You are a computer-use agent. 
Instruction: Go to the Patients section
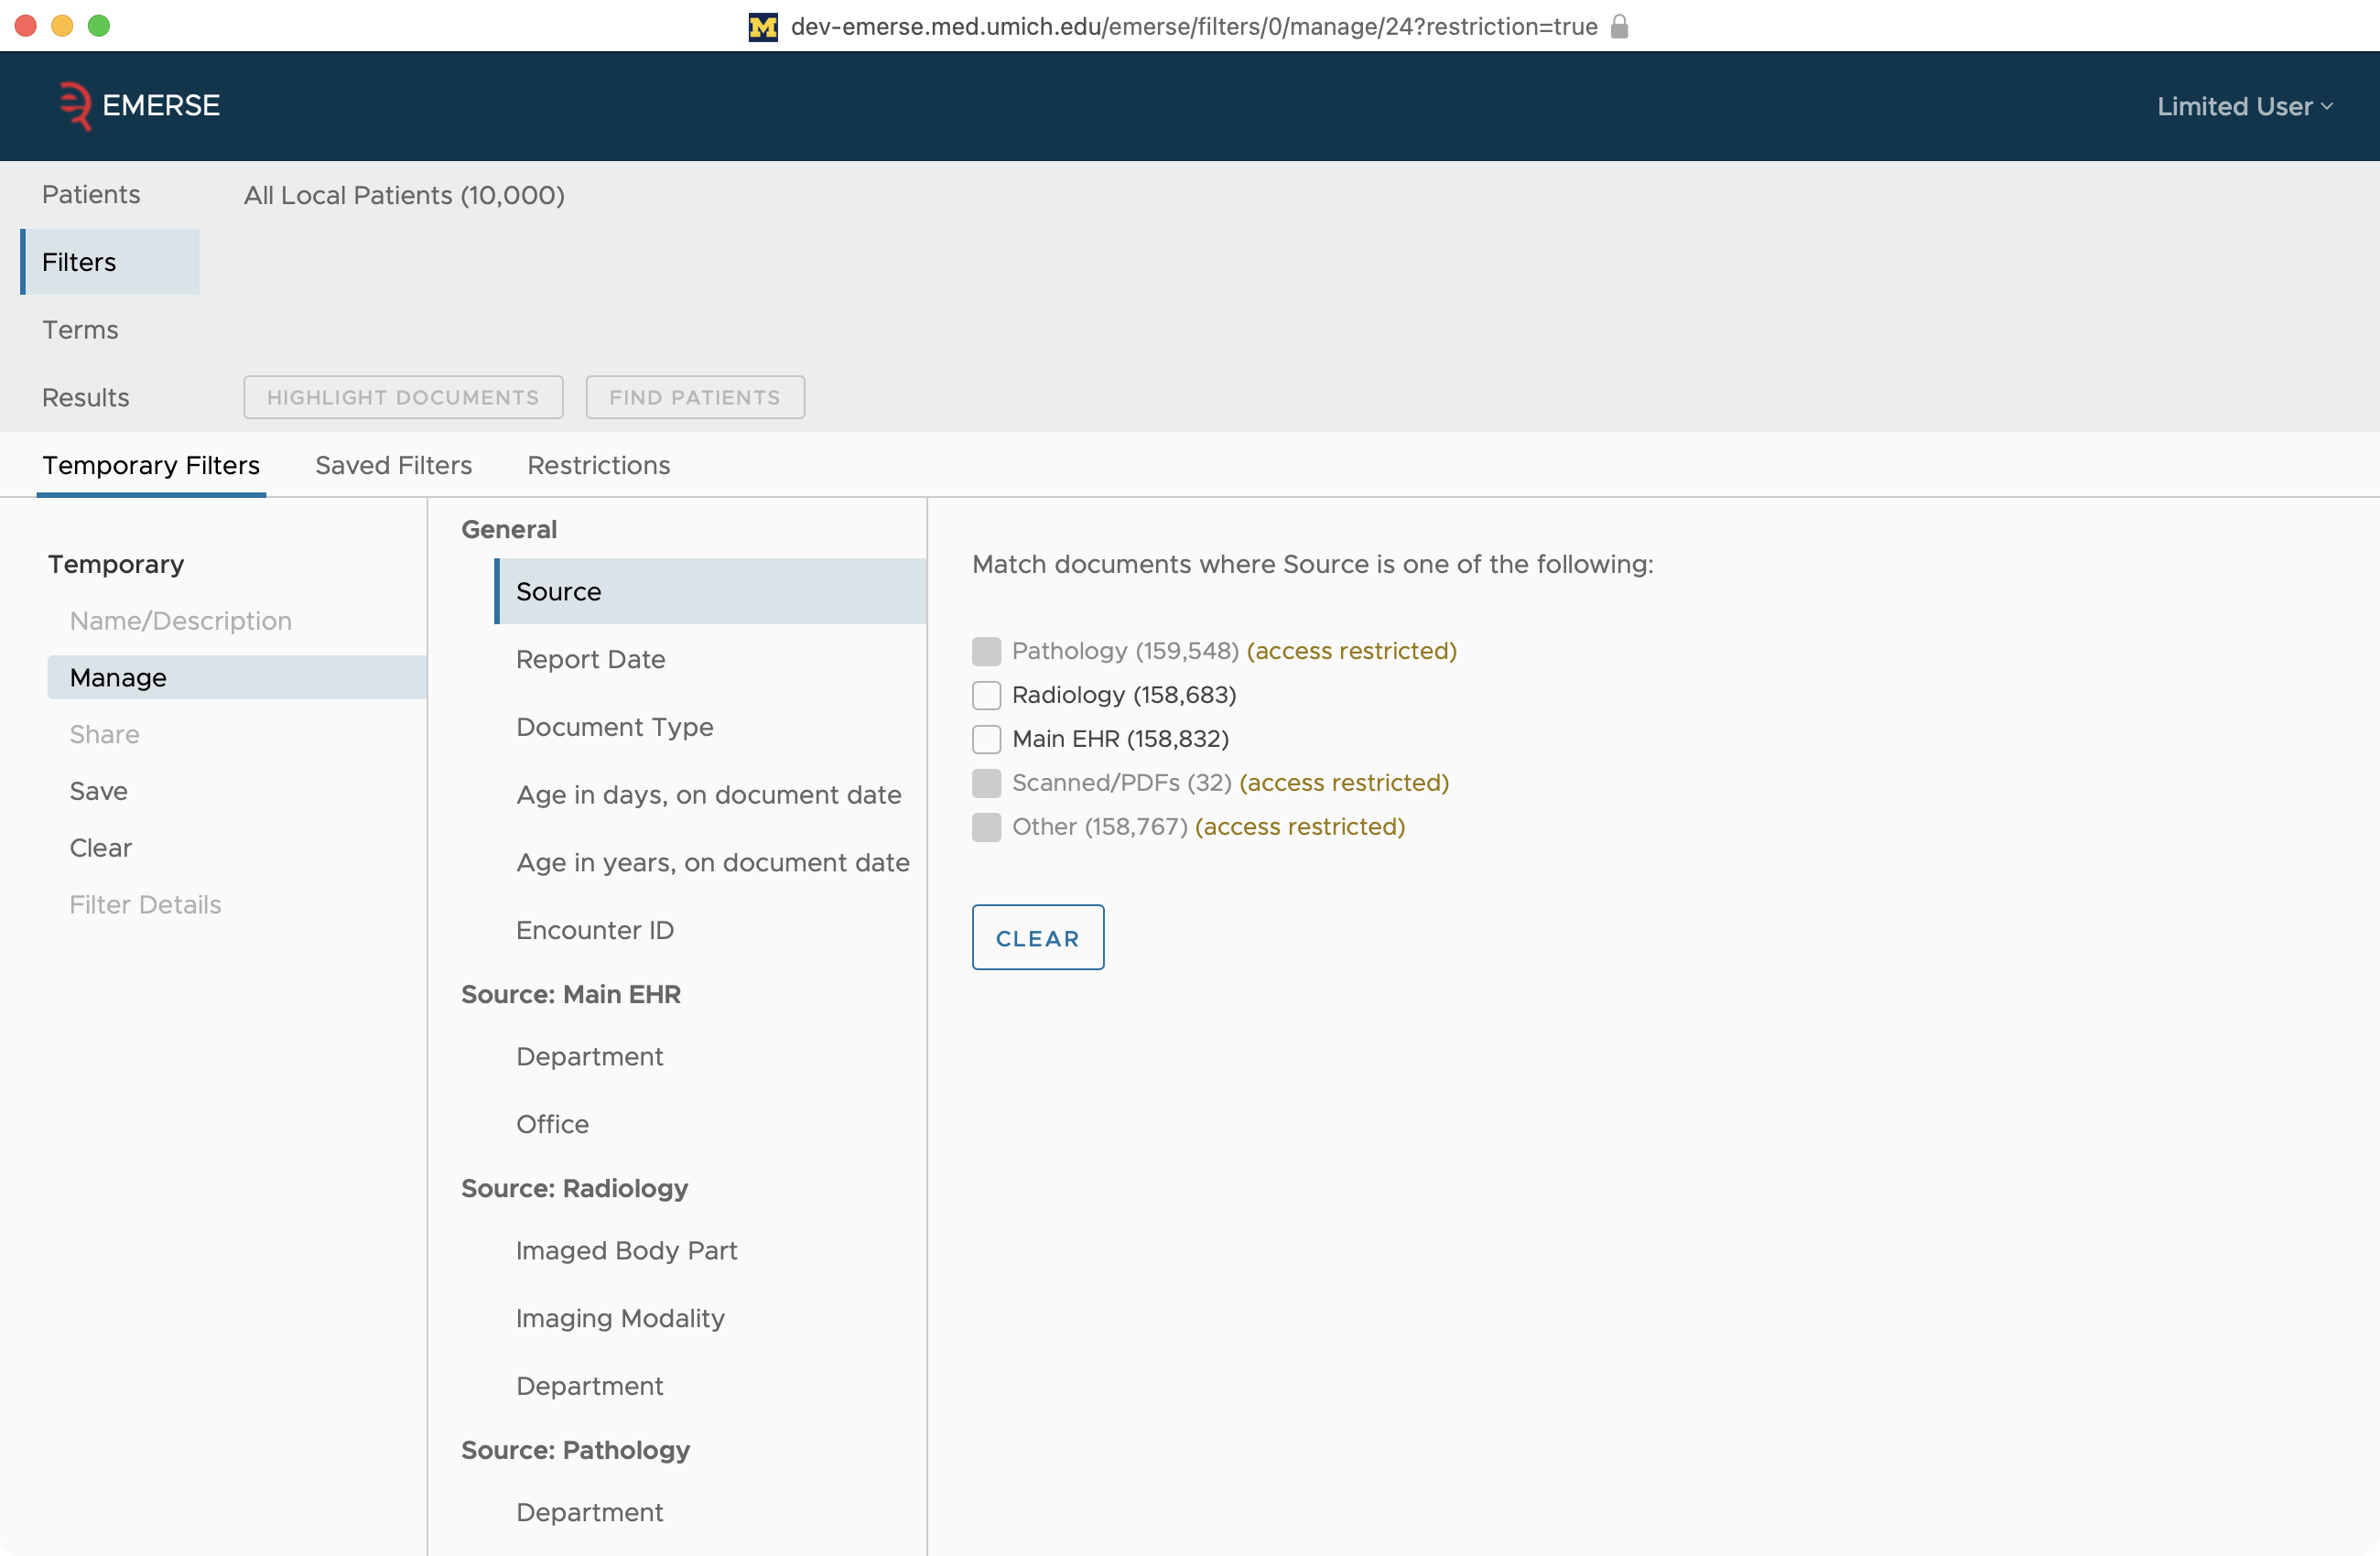pos(91,194)
